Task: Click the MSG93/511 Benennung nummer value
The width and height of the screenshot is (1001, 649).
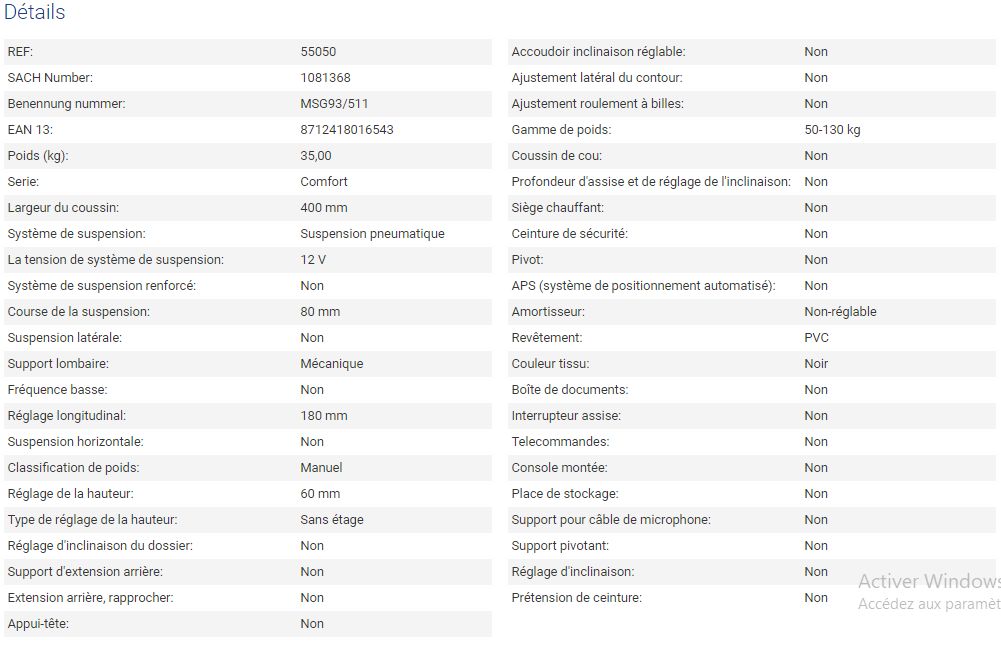Action: click(334, 104)
